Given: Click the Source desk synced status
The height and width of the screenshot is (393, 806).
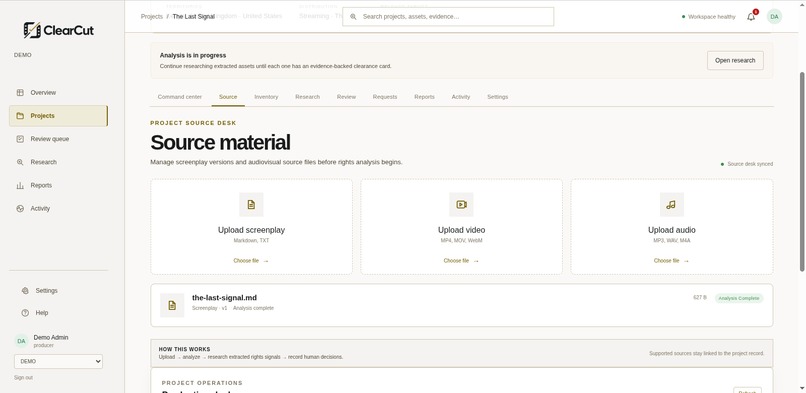Looking at the screenshot, I should pos(746,164).
